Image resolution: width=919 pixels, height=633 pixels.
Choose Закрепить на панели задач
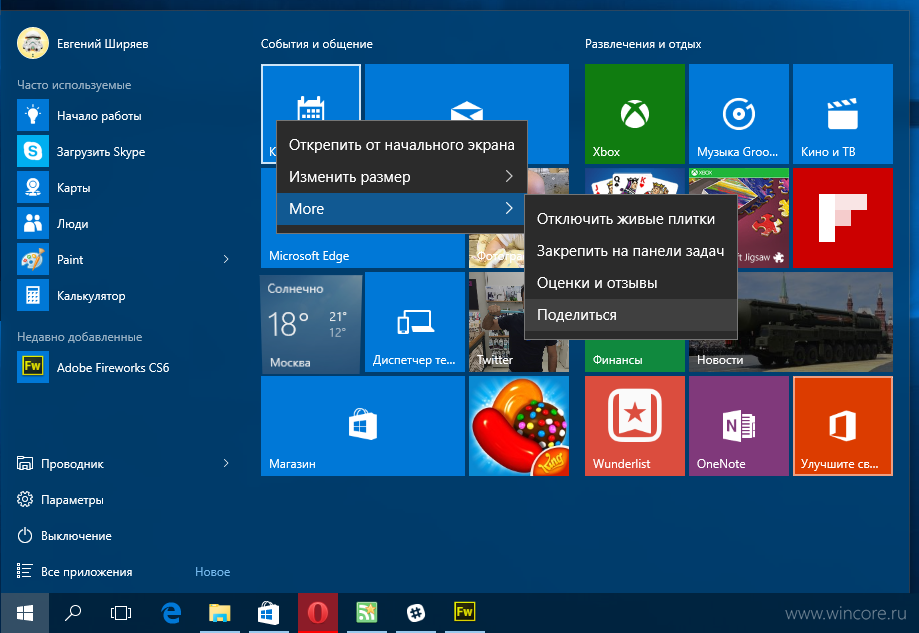coord(631,251)
